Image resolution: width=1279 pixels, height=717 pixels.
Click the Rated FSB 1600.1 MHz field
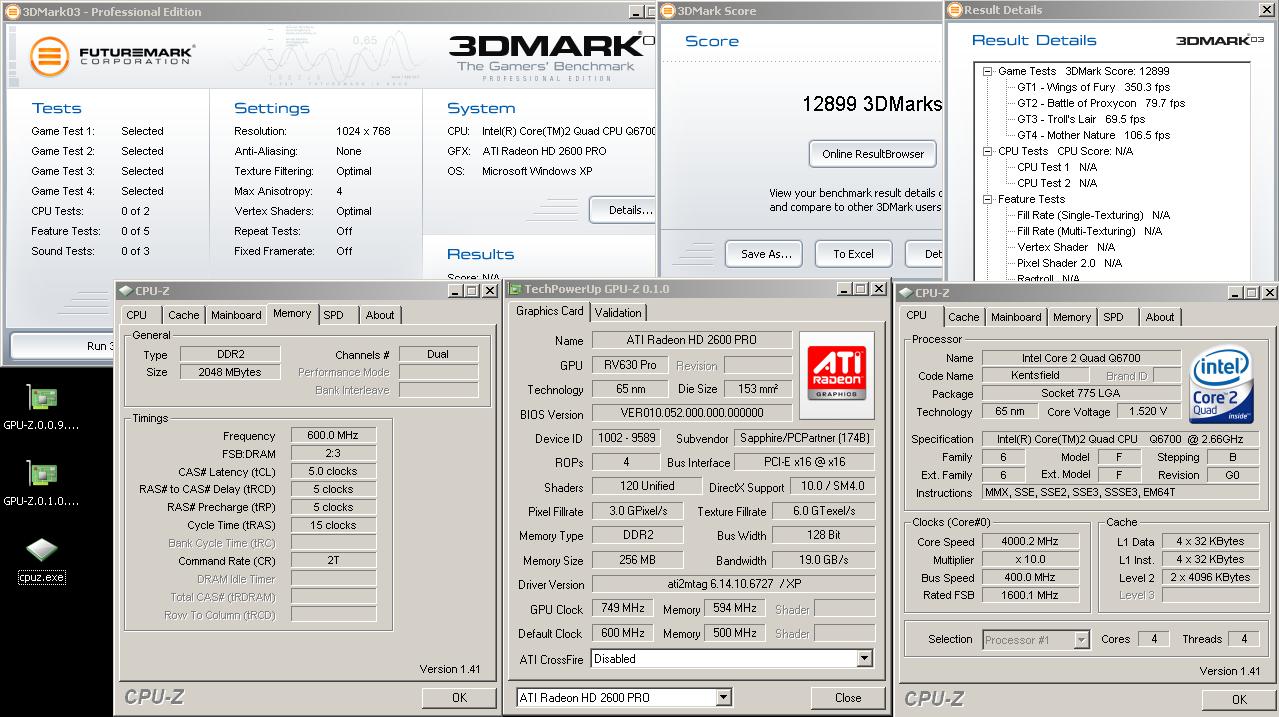point(1029,595)
